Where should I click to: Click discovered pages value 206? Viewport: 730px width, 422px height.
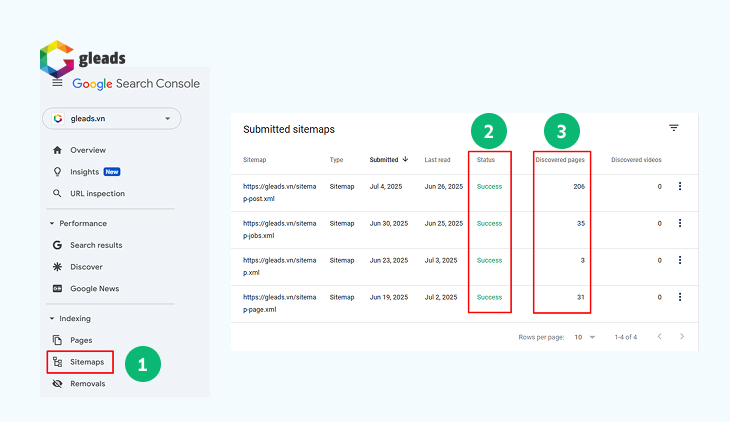(579, 186)
